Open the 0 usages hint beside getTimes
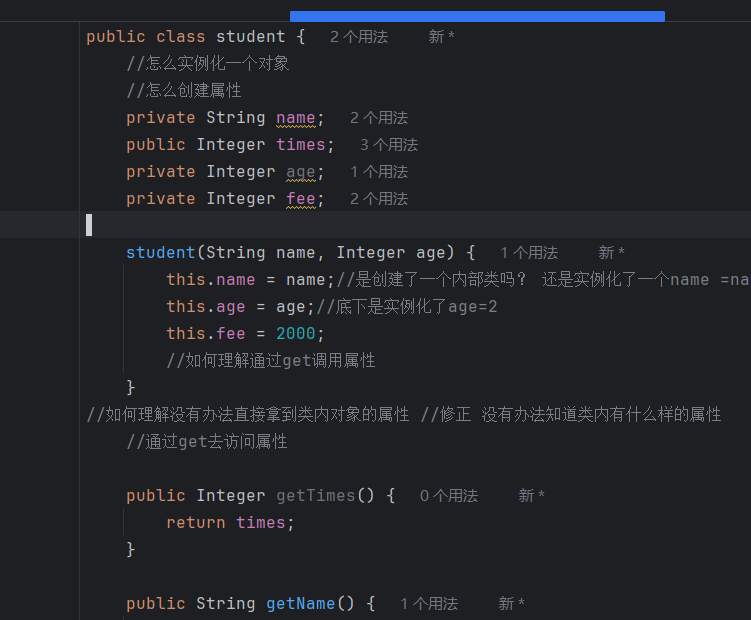Image resolution: width=751 pixels, height=620 pixels. [x=449, y=496]
